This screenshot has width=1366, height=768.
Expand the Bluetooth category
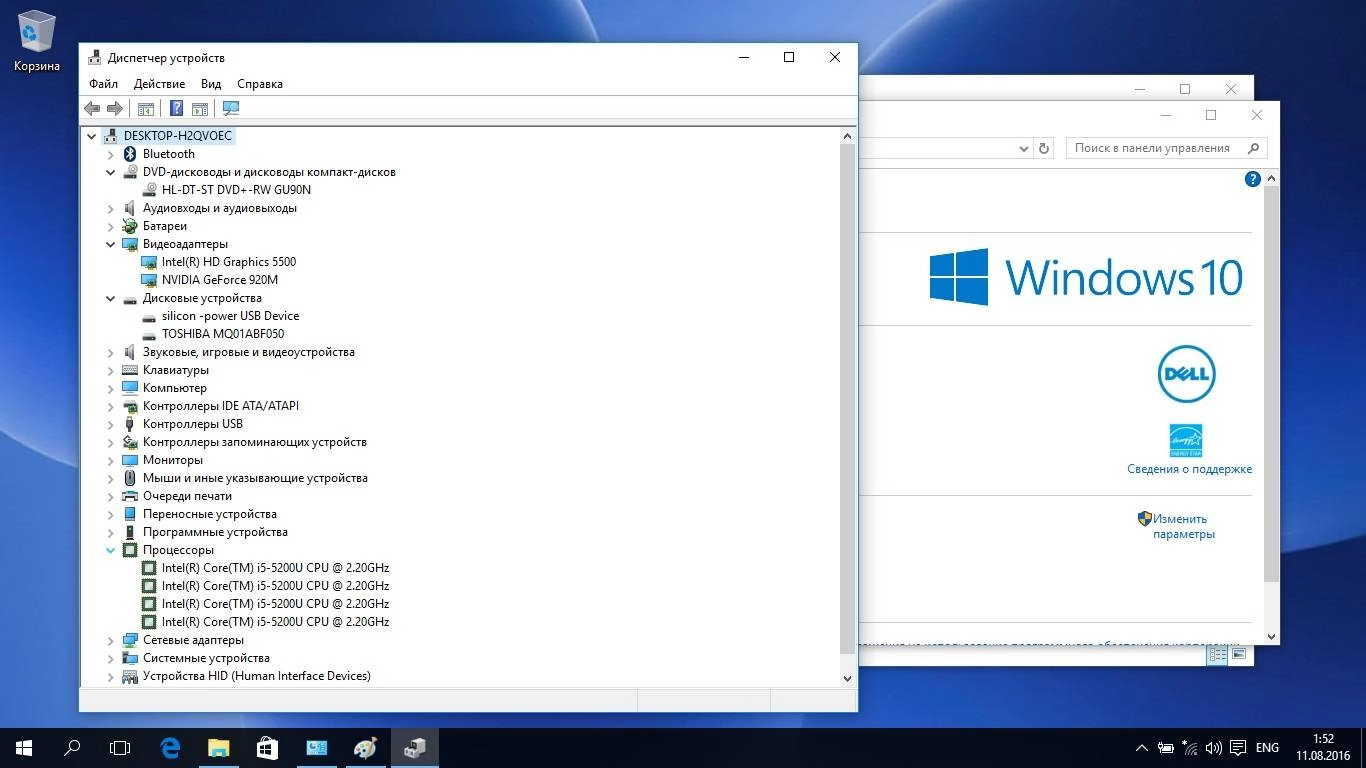pos(111,154)
